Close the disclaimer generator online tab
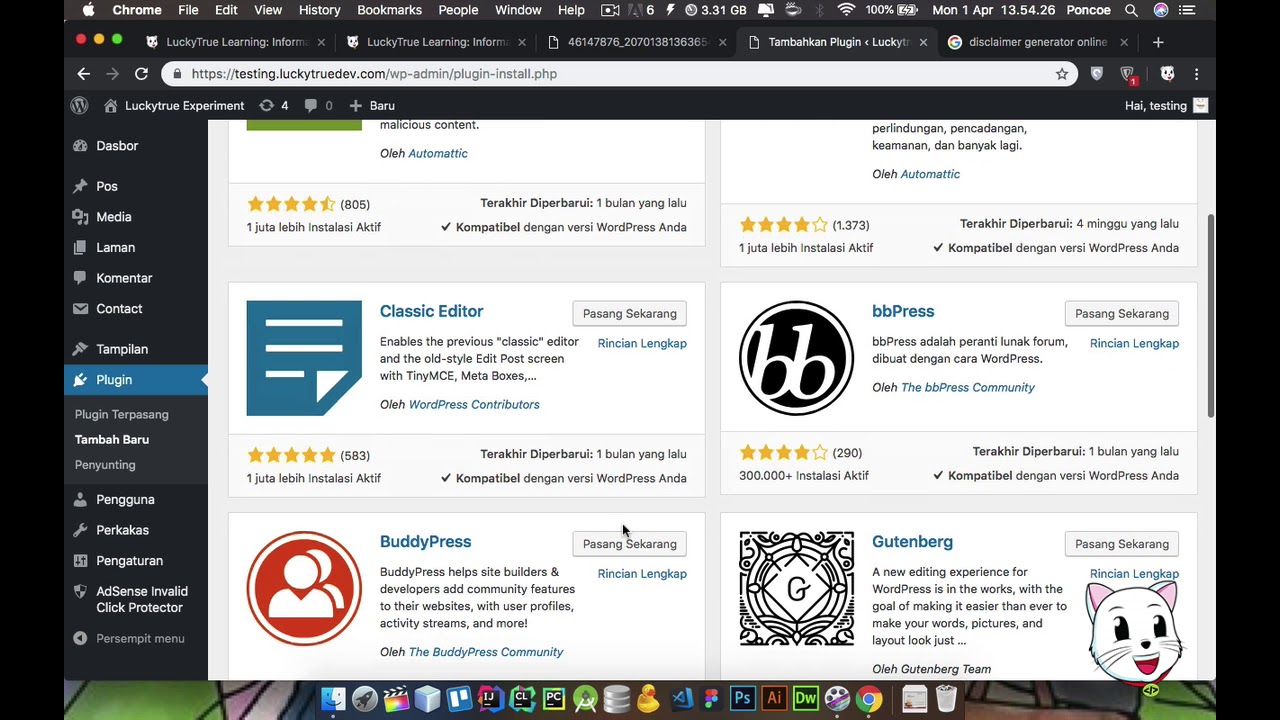 [1124, 42]
